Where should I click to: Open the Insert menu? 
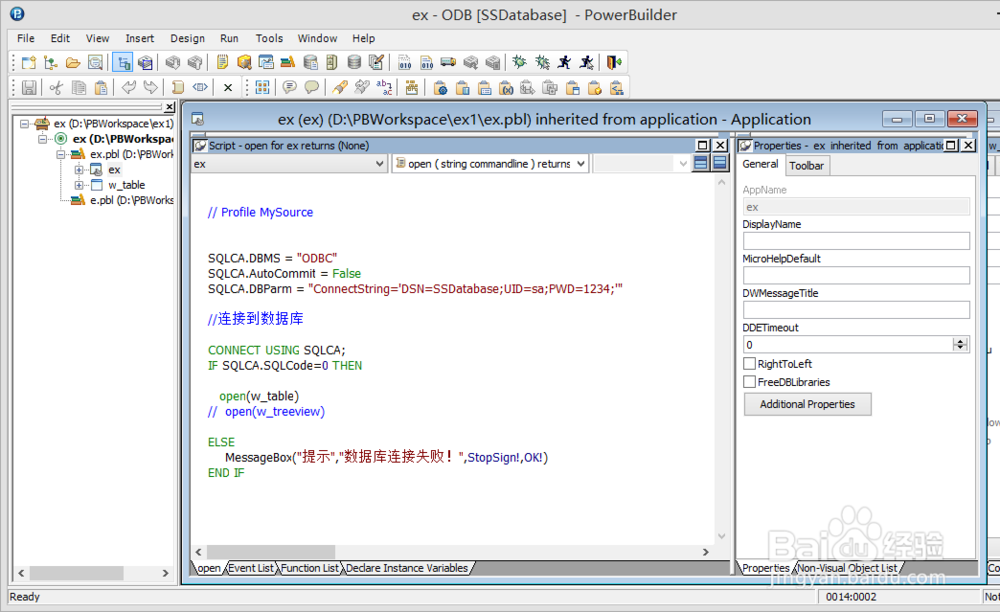click(140, 38)
